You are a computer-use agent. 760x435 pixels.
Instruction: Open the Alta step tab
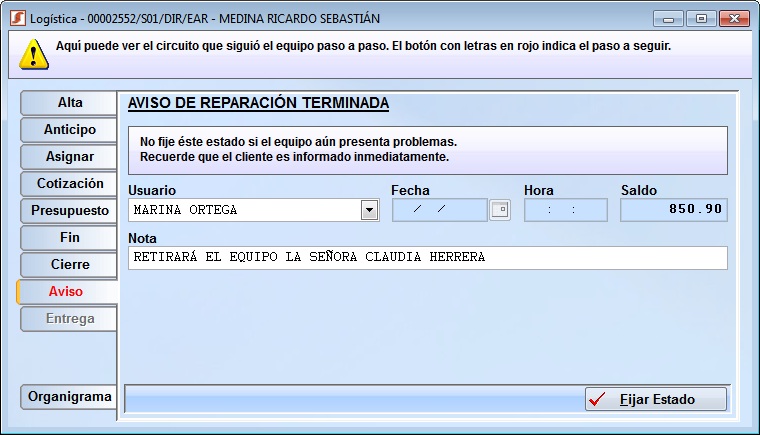(x=69, y=103)
